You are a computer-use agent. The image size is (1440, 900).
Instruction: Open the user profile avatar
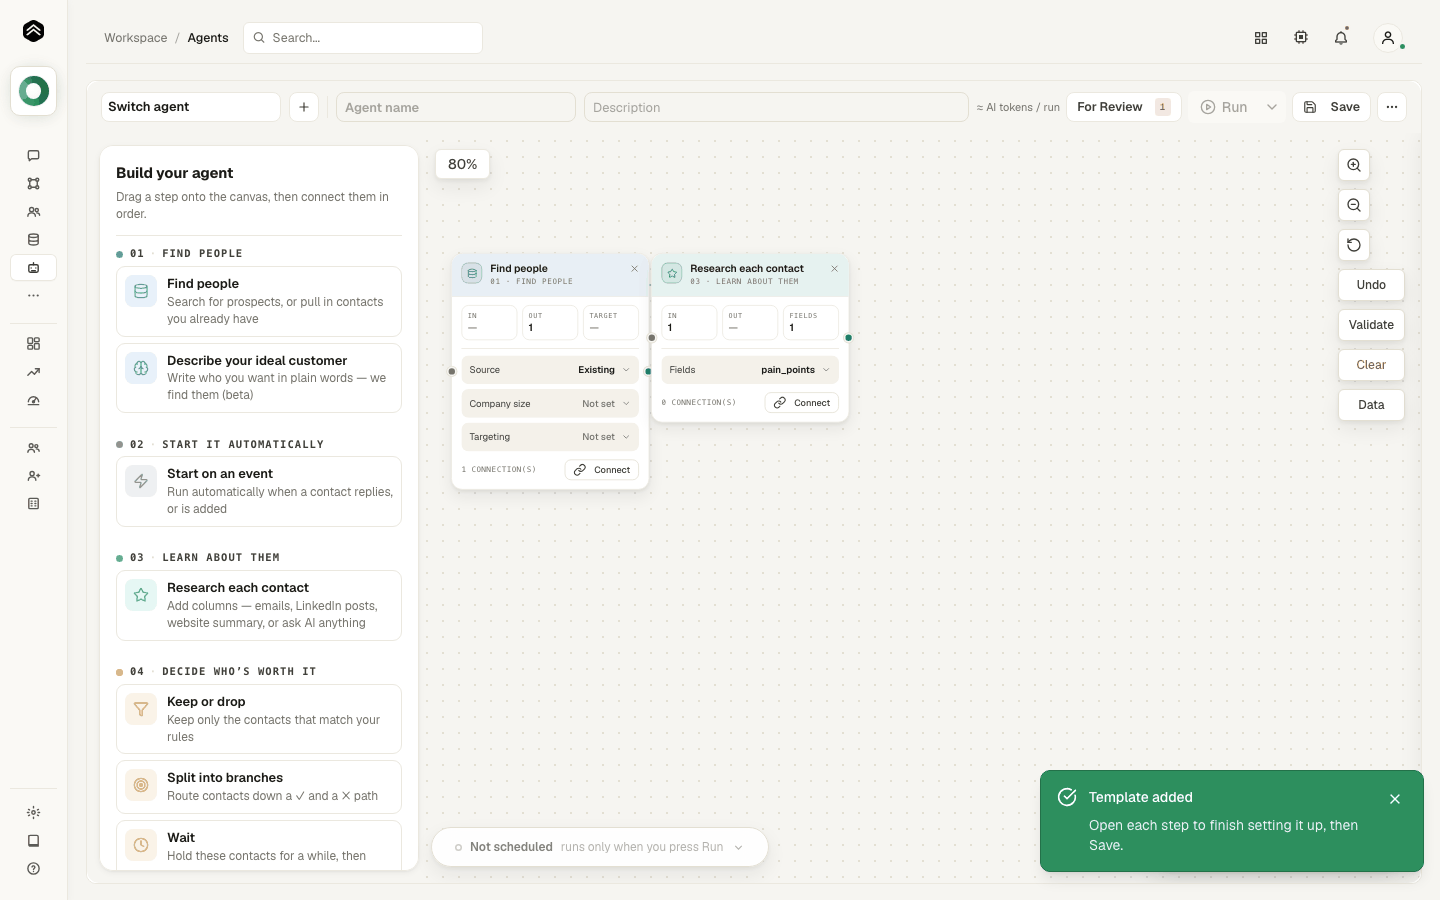coord(1388,38)
